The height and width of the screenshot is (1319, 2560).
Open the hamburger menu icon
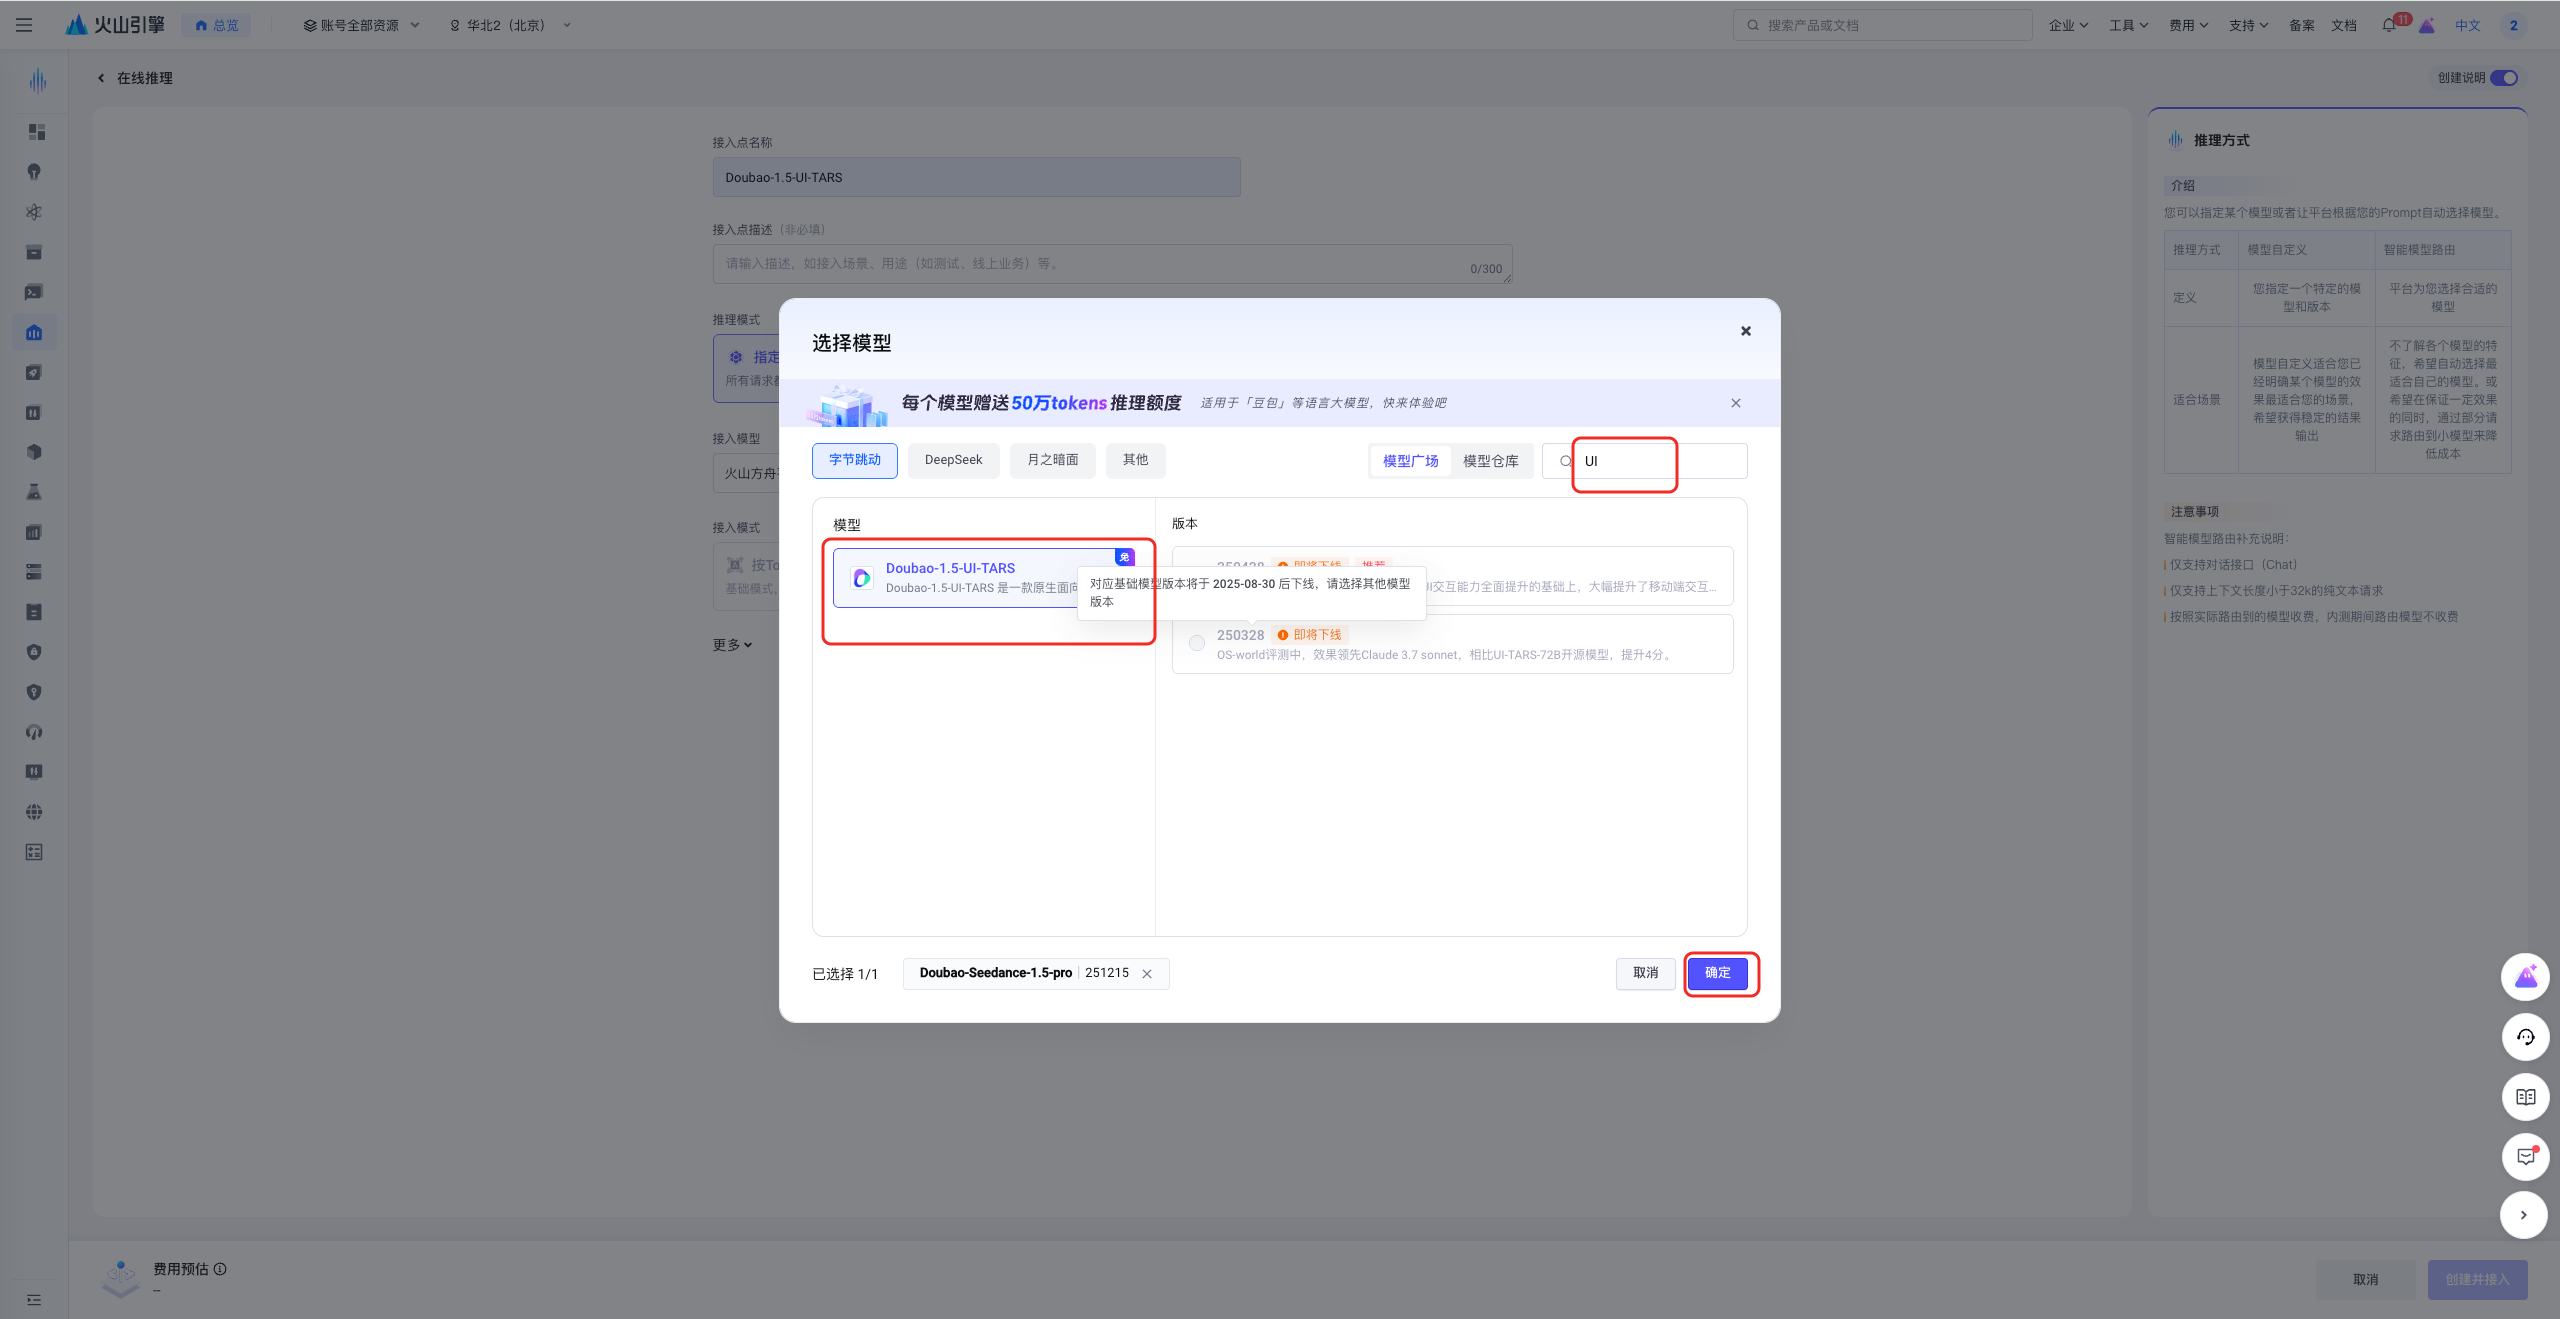click(24, 25)
